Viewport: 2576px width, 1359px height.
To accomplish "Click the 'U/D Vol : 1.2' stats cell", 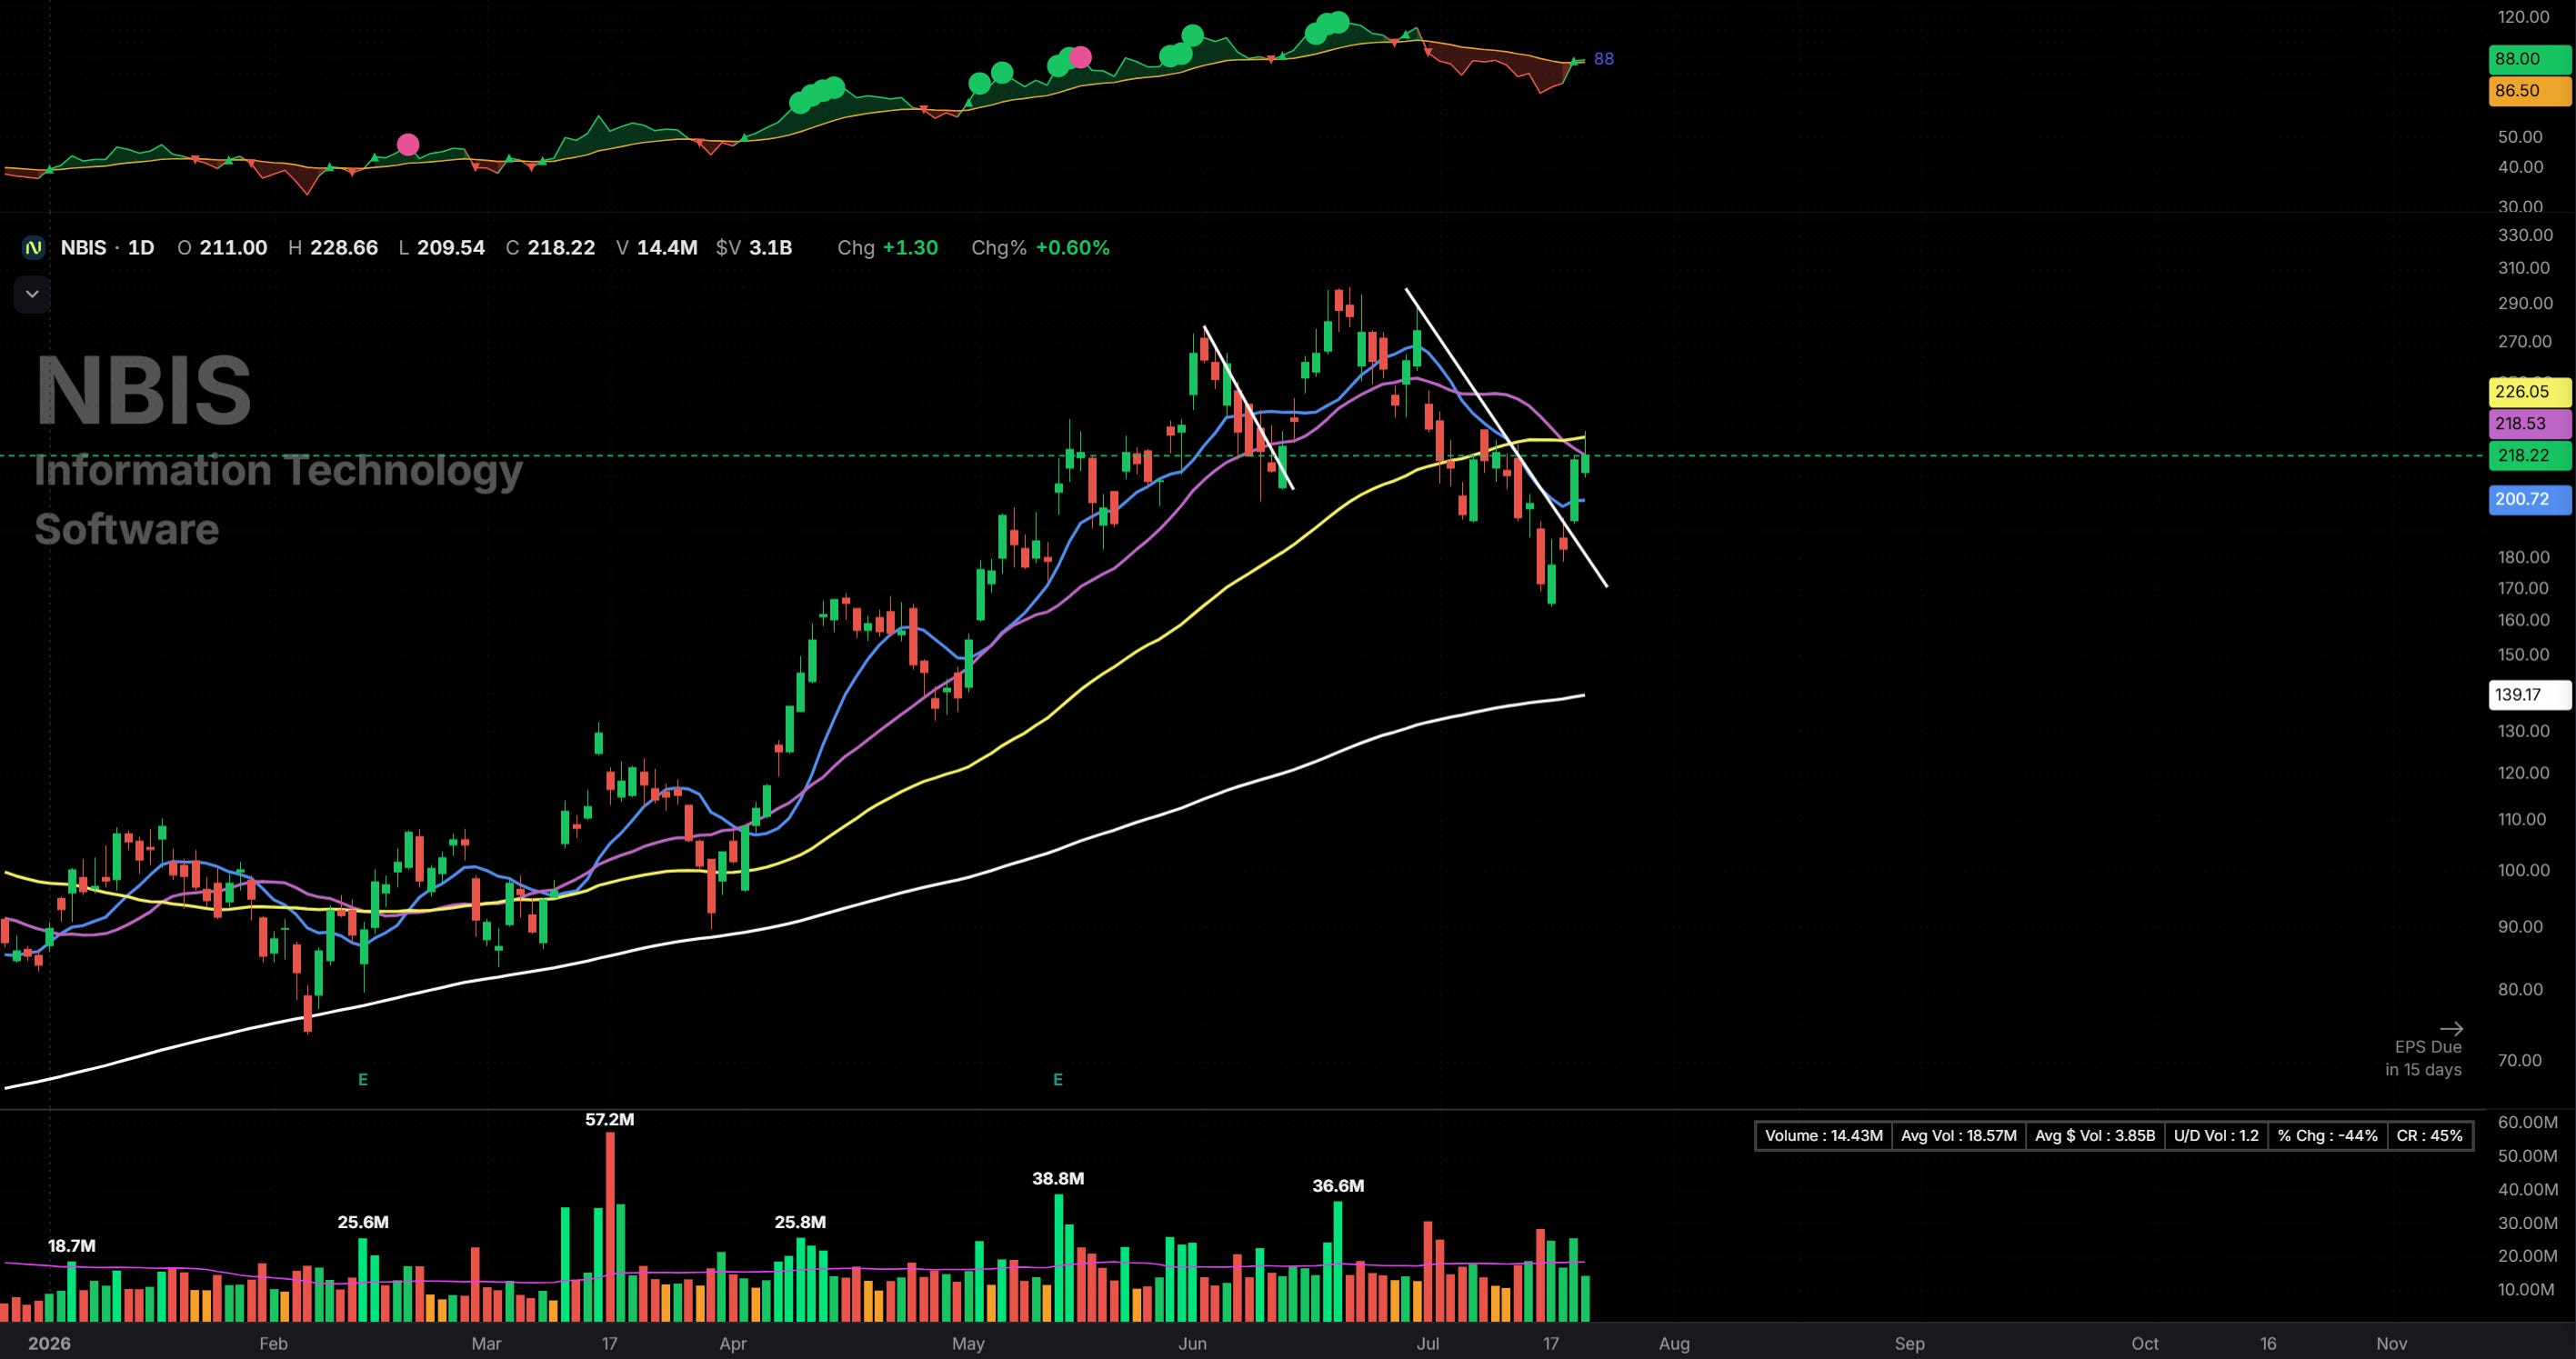I will (2216, 1136).
